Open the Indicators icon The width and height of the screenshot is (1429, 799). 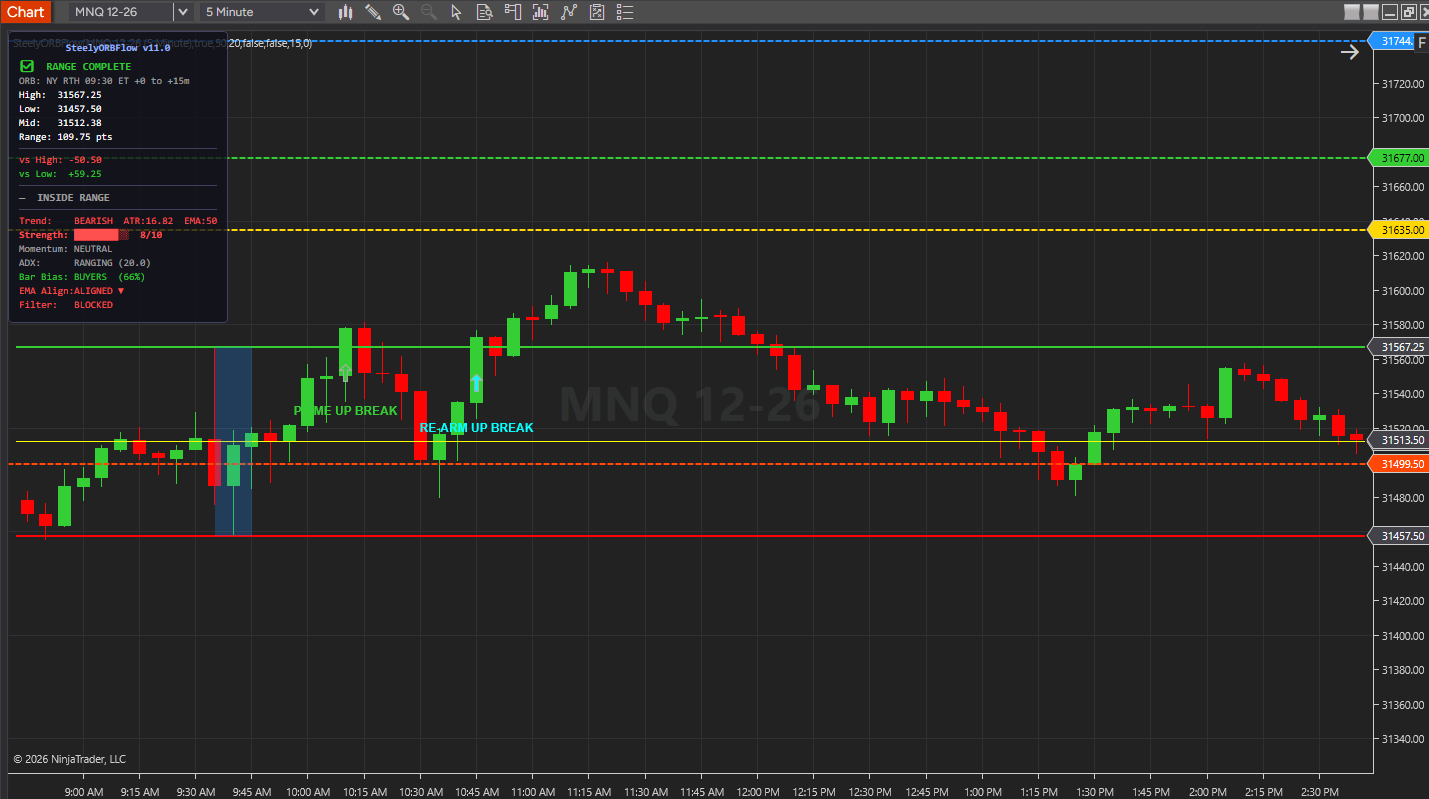(541, 12)
